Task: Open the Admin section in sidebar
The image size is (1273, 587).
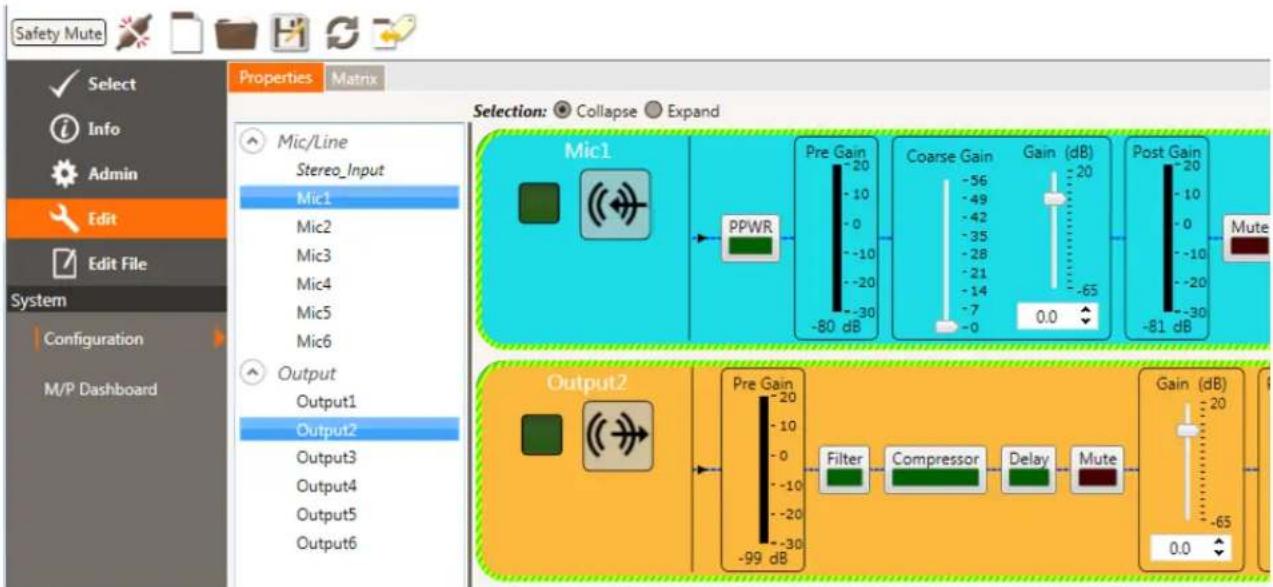Action: [114, 174]
